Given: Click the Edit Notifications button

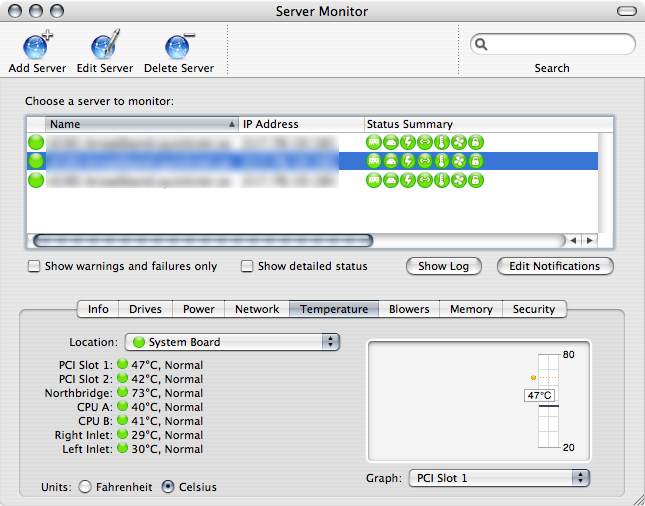Looking at the screenshot, I should 555,266.
